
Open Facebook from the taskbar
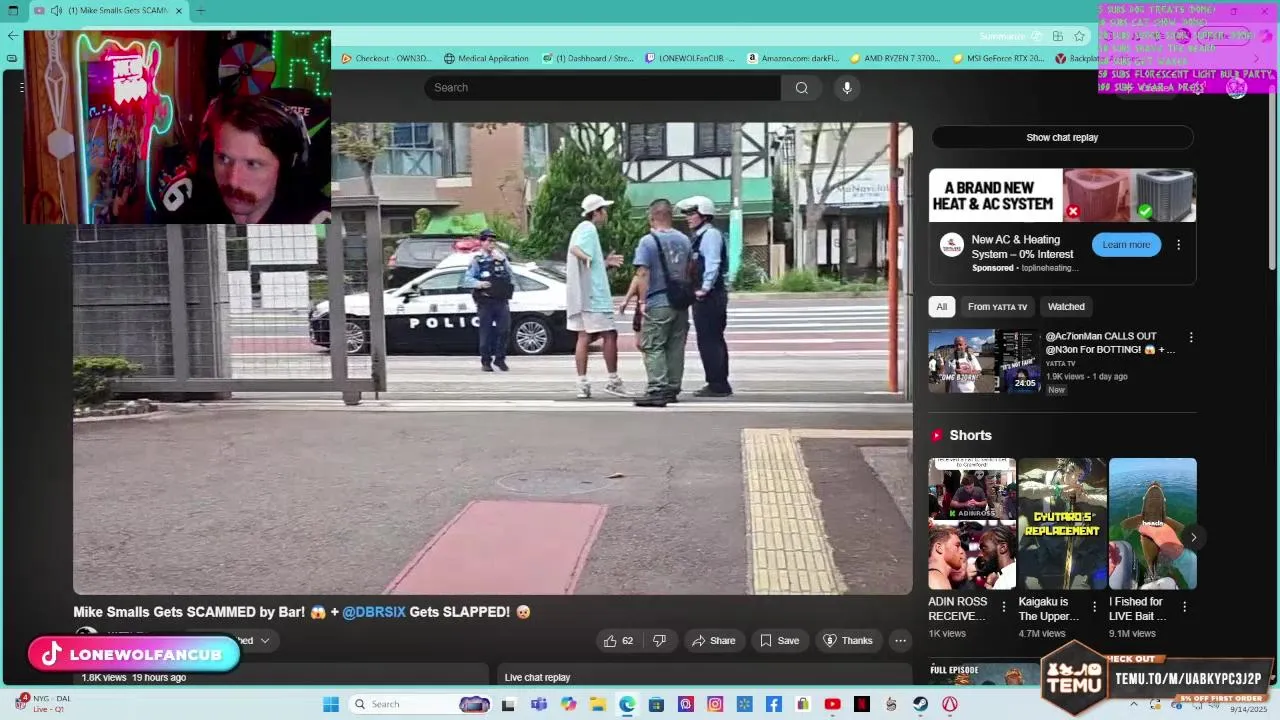click(x=774, y=704)
